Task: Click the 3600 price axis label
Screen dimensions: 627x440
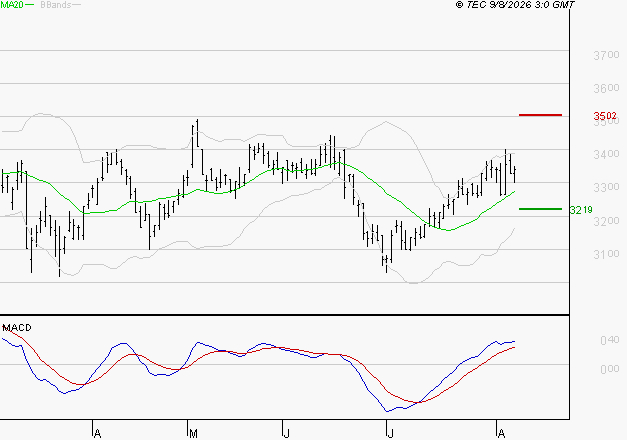Action: click(x=606, y=88)
